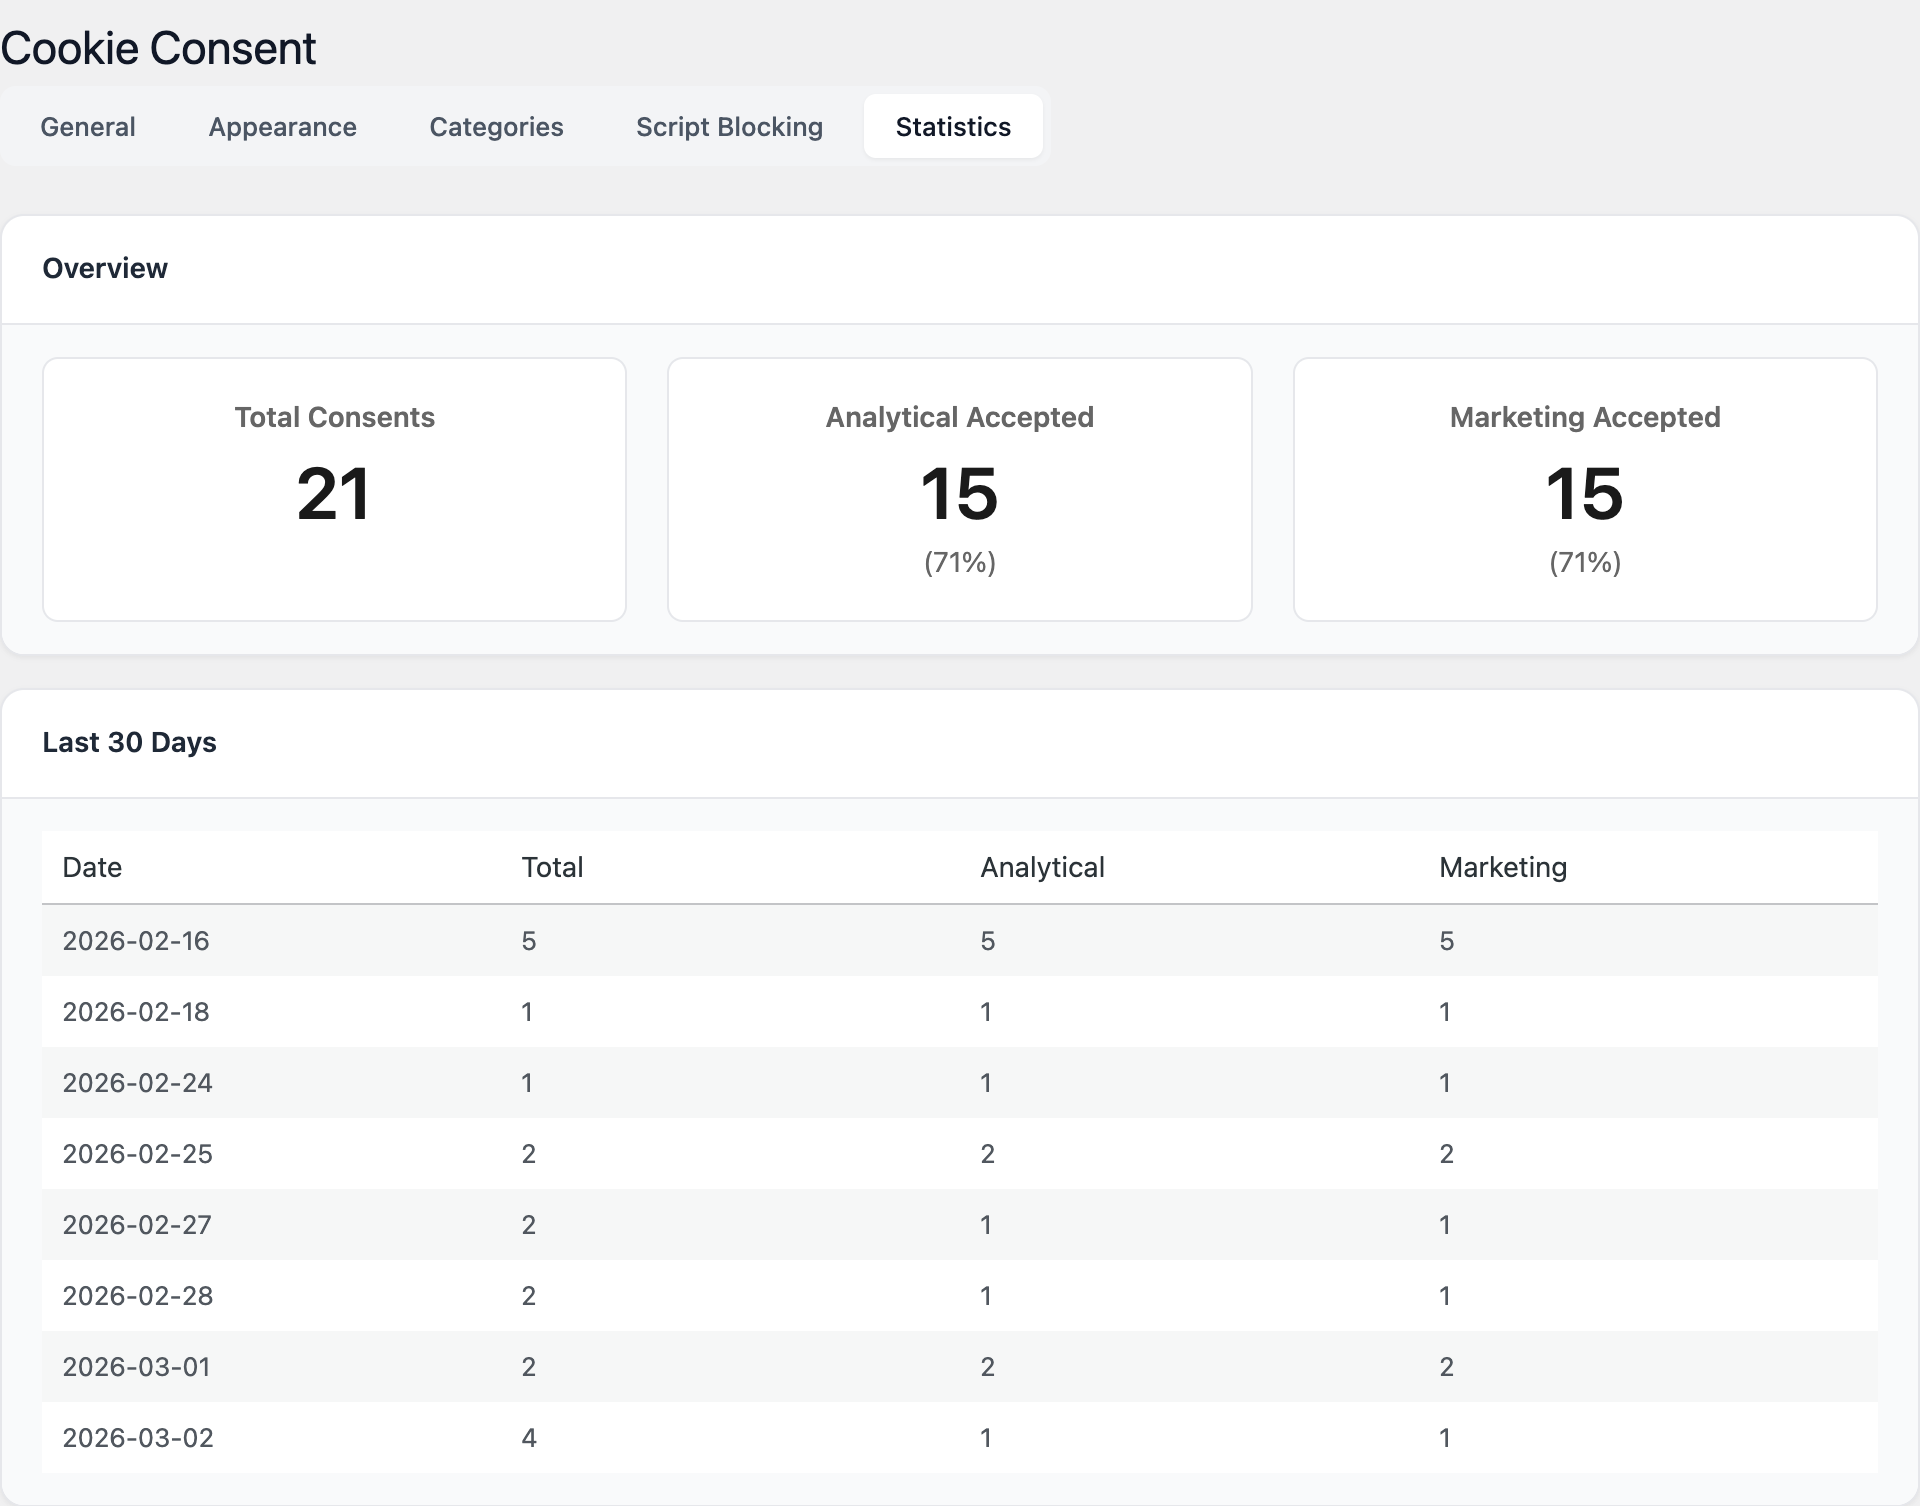Click the Total column header

(552, 867)
